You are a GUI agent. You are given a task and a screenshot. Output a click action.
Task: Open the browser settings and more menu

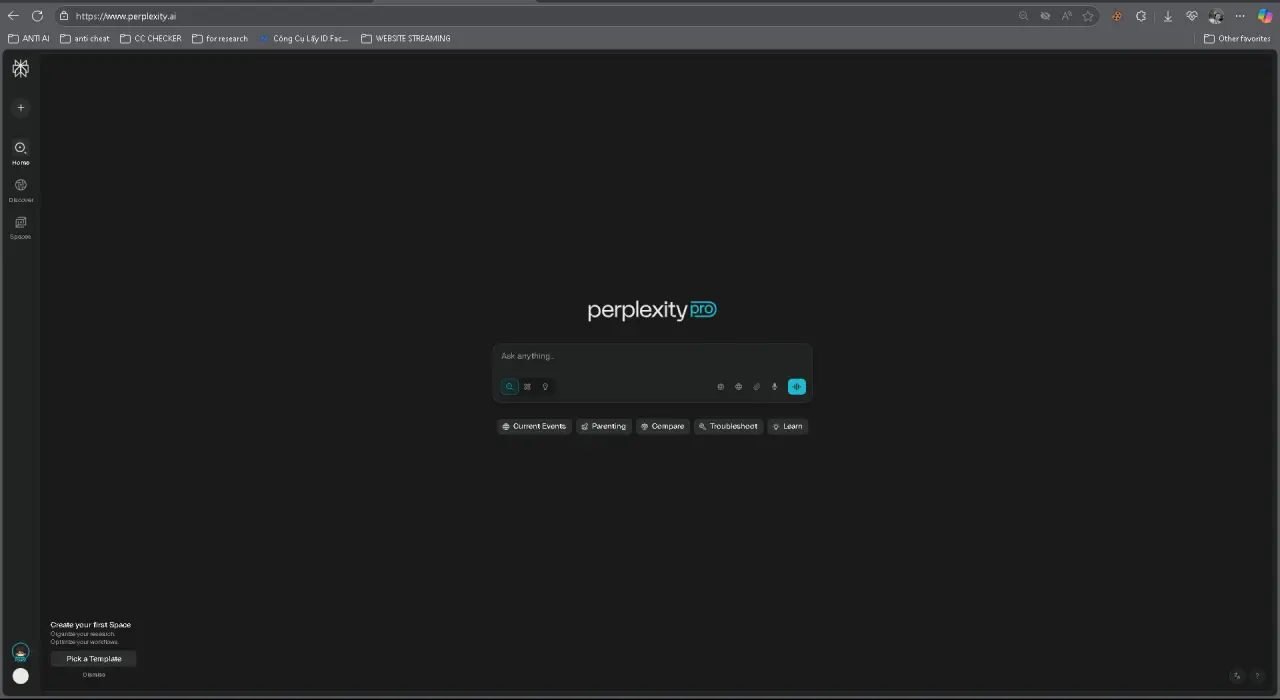pyautogui.click(x=1241, y=16)
